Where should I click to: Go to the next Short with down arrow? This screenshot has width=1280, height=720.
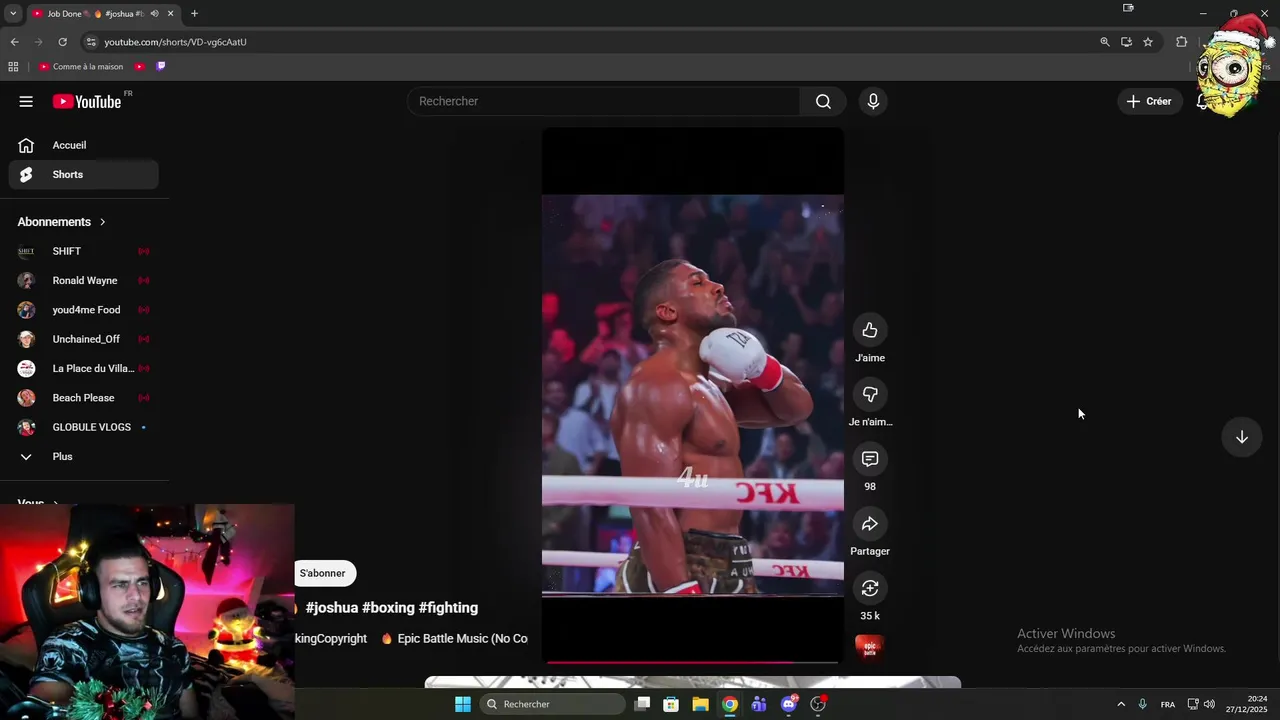point(1242,437)
